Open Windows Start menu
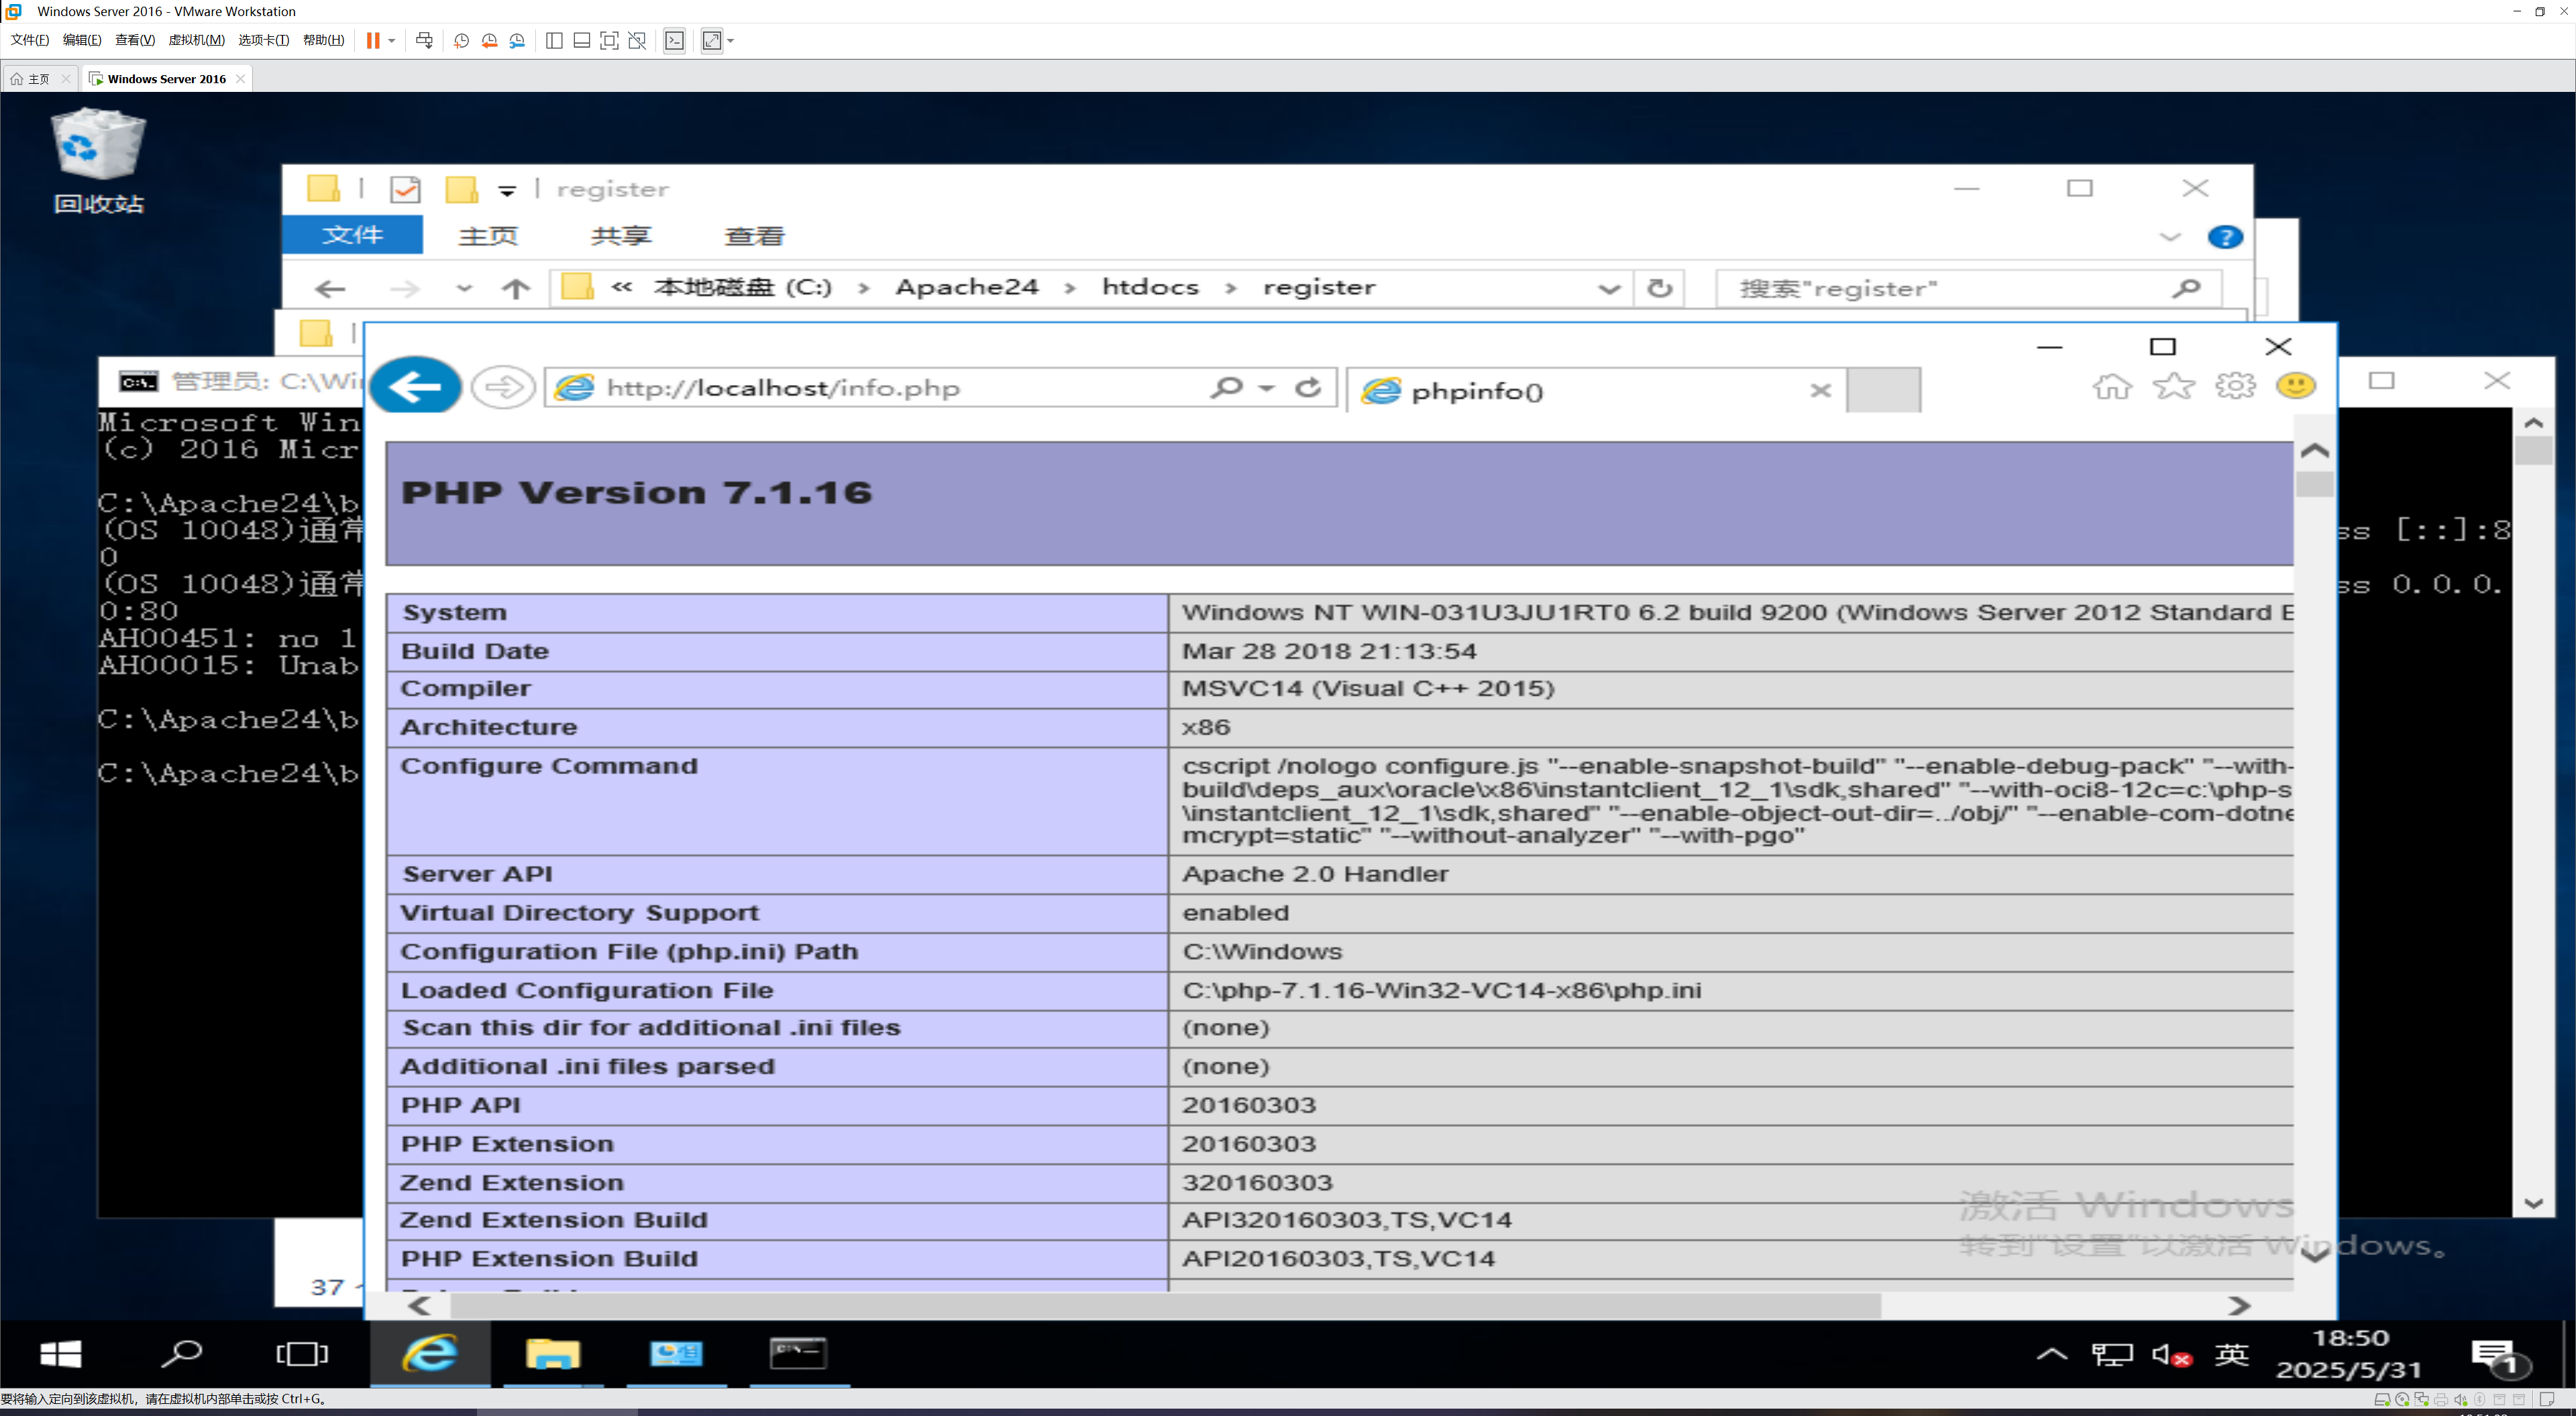The image size is (2576, 1416). coord(60,1354)
